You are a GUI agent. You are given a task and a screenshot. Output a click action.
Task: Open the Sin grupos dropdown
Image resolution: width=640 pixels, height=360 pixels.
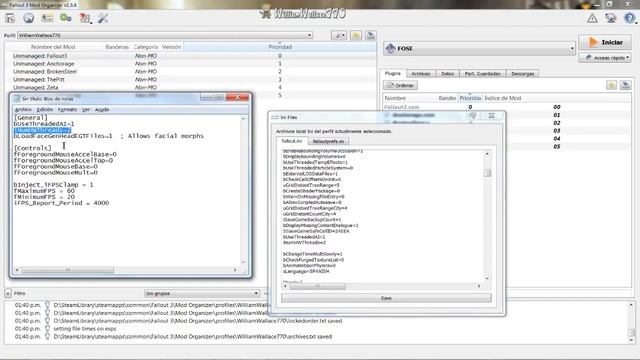point(202,293)
